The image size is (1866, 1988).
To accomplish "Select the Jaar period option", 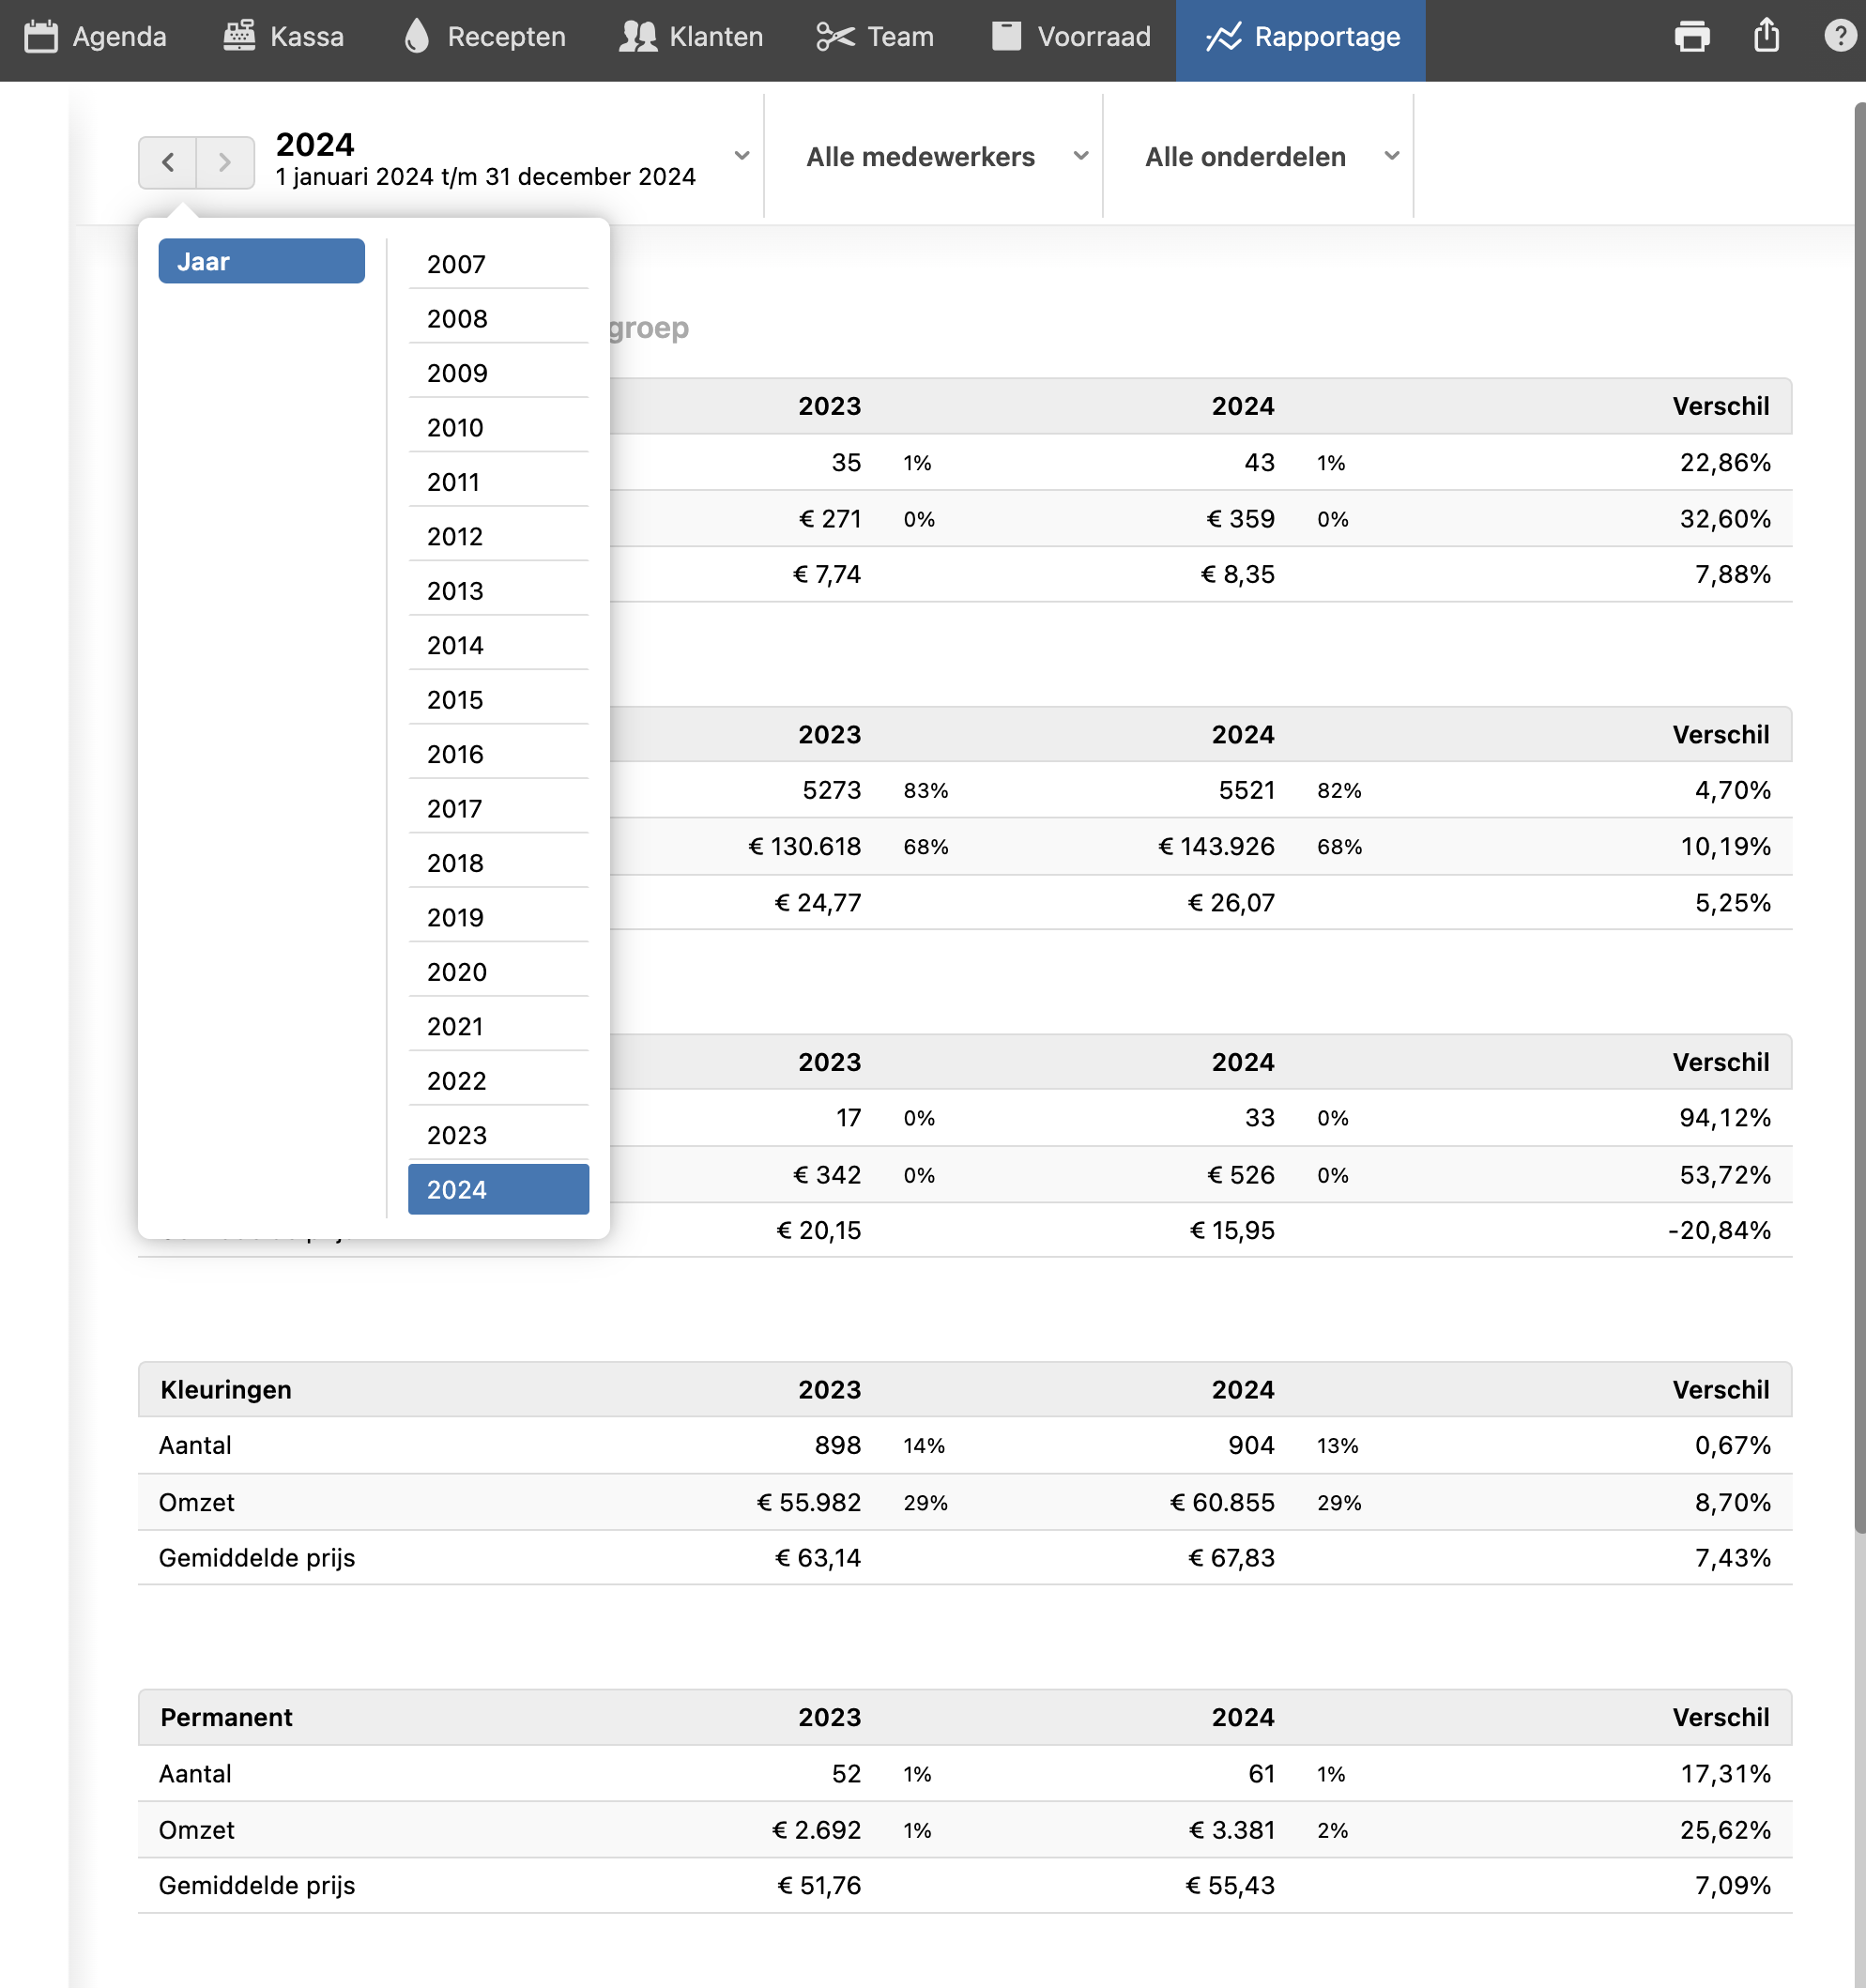I will (261, 261).
